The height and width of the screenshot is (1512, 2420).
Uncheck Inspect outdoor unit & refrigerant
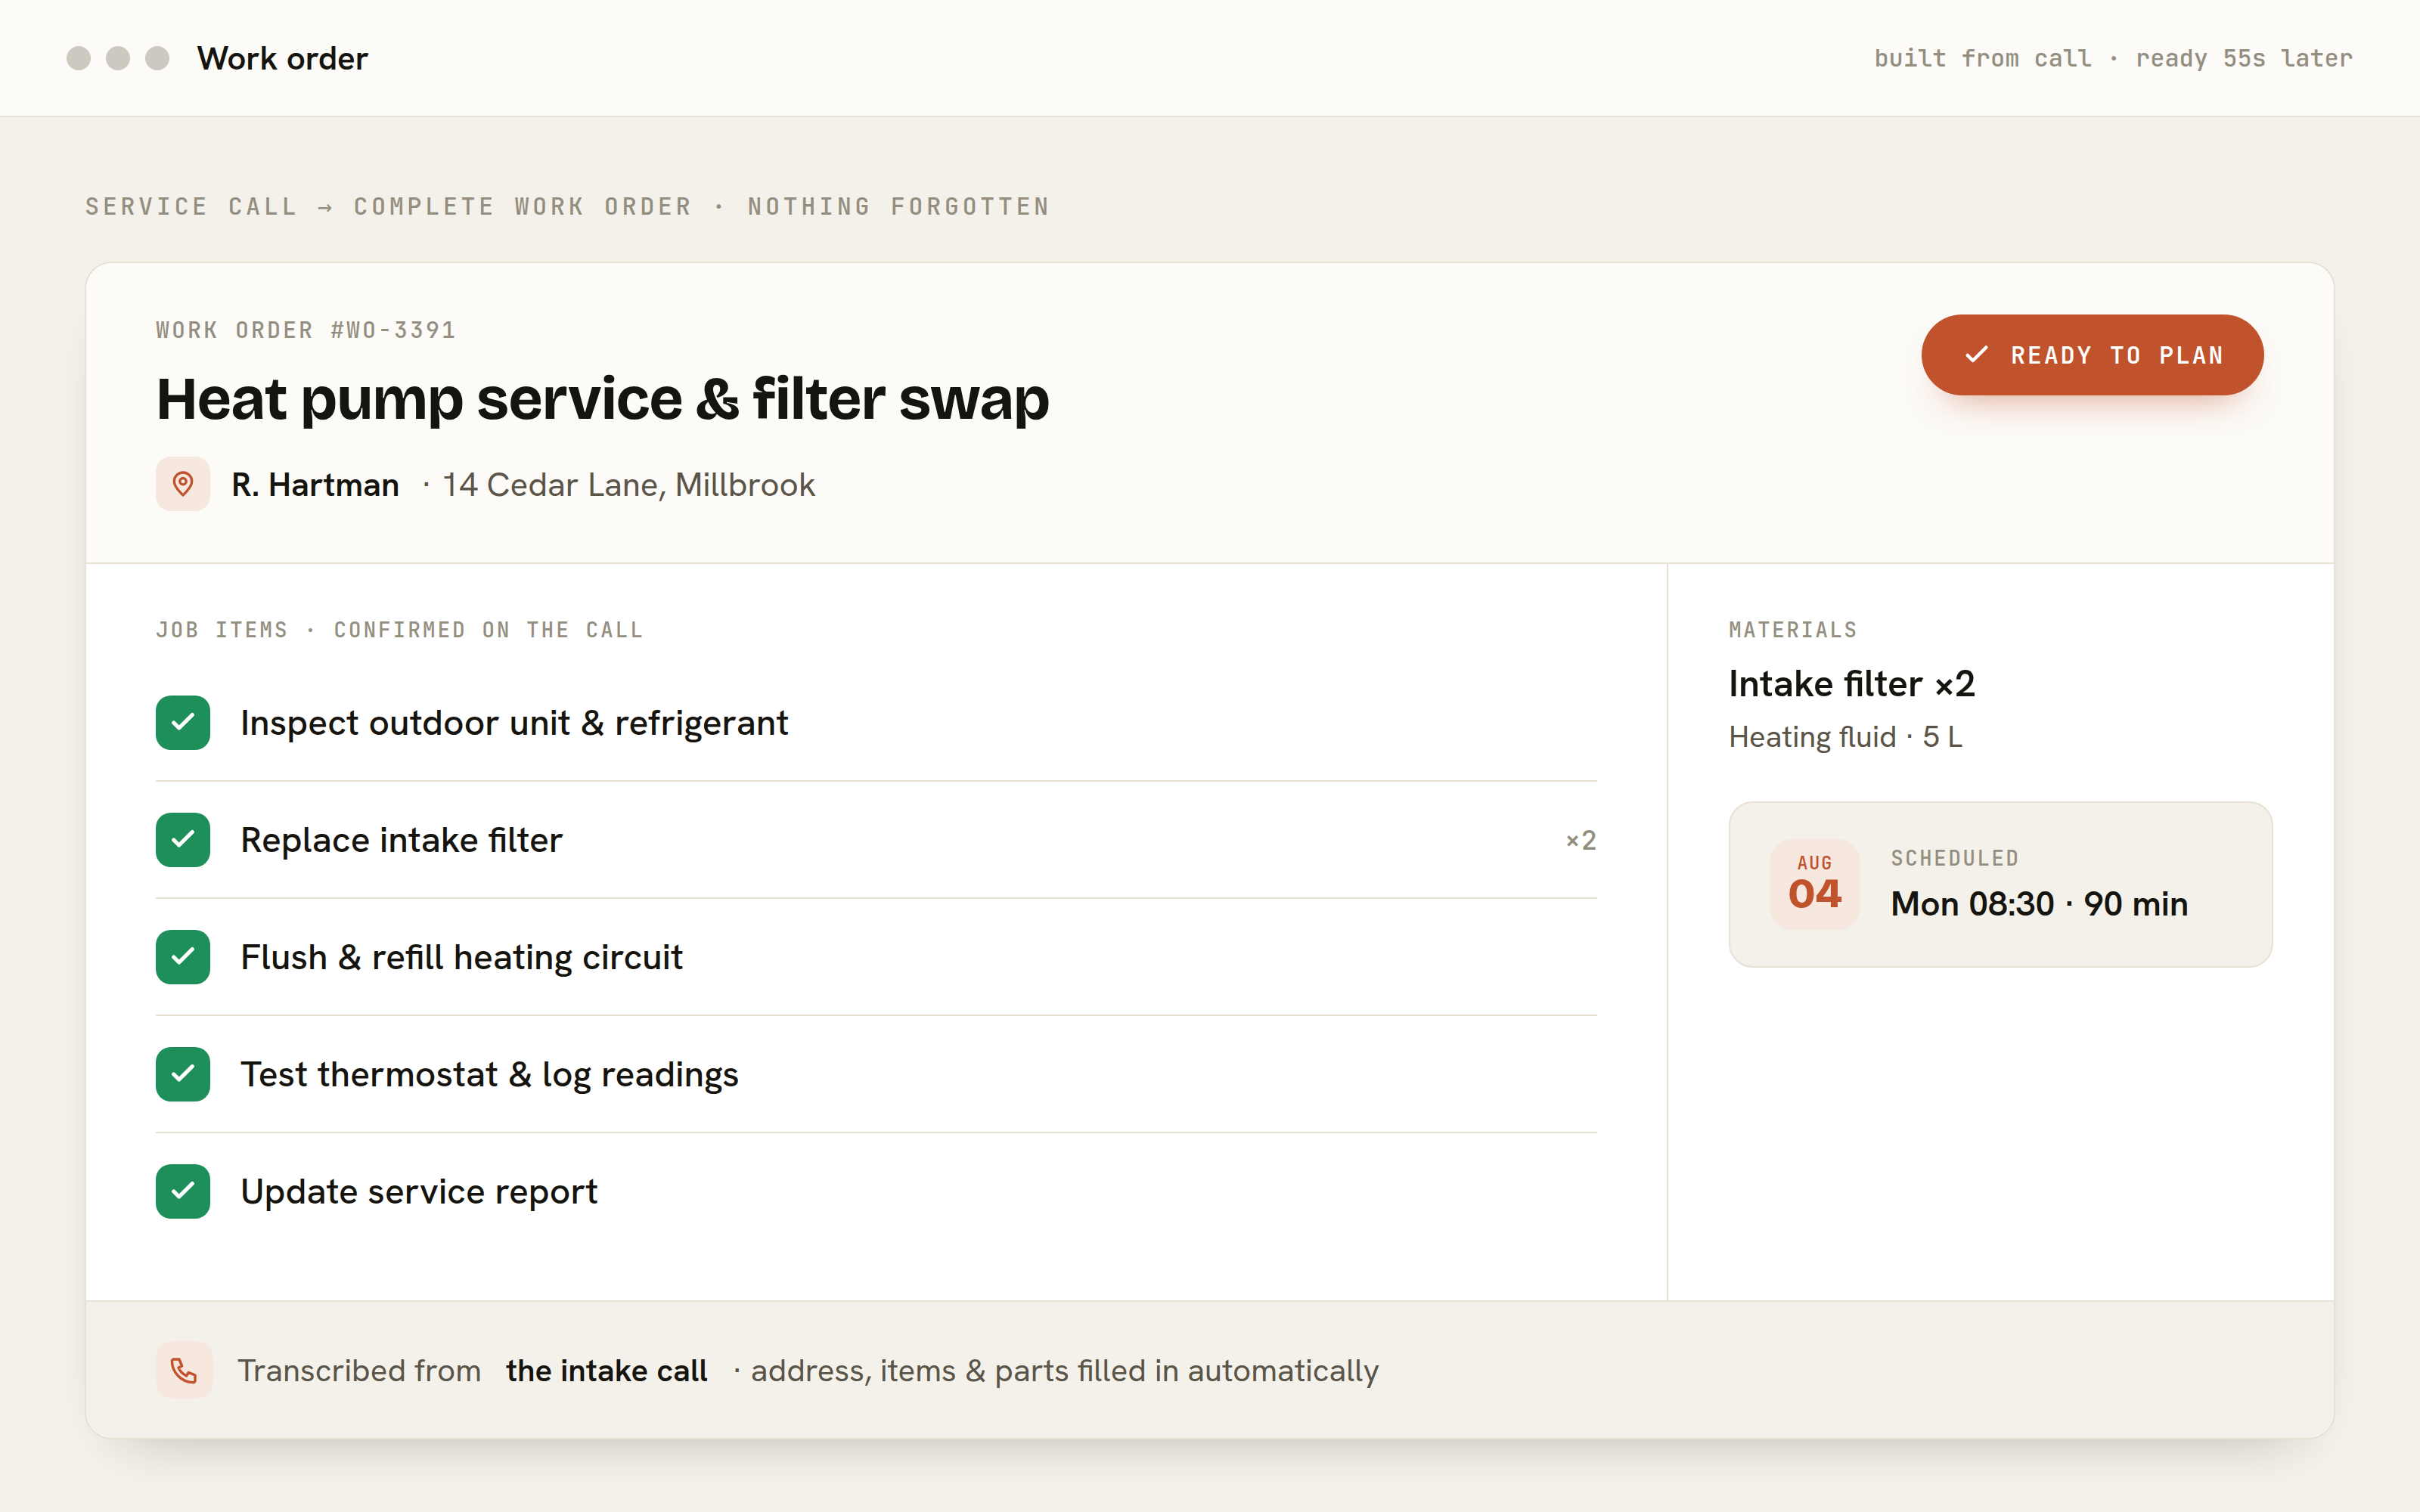coord(183,722)
